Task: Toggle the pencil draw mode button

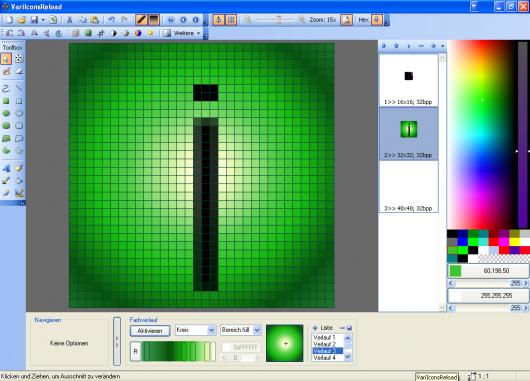Action: pos(141,20)
